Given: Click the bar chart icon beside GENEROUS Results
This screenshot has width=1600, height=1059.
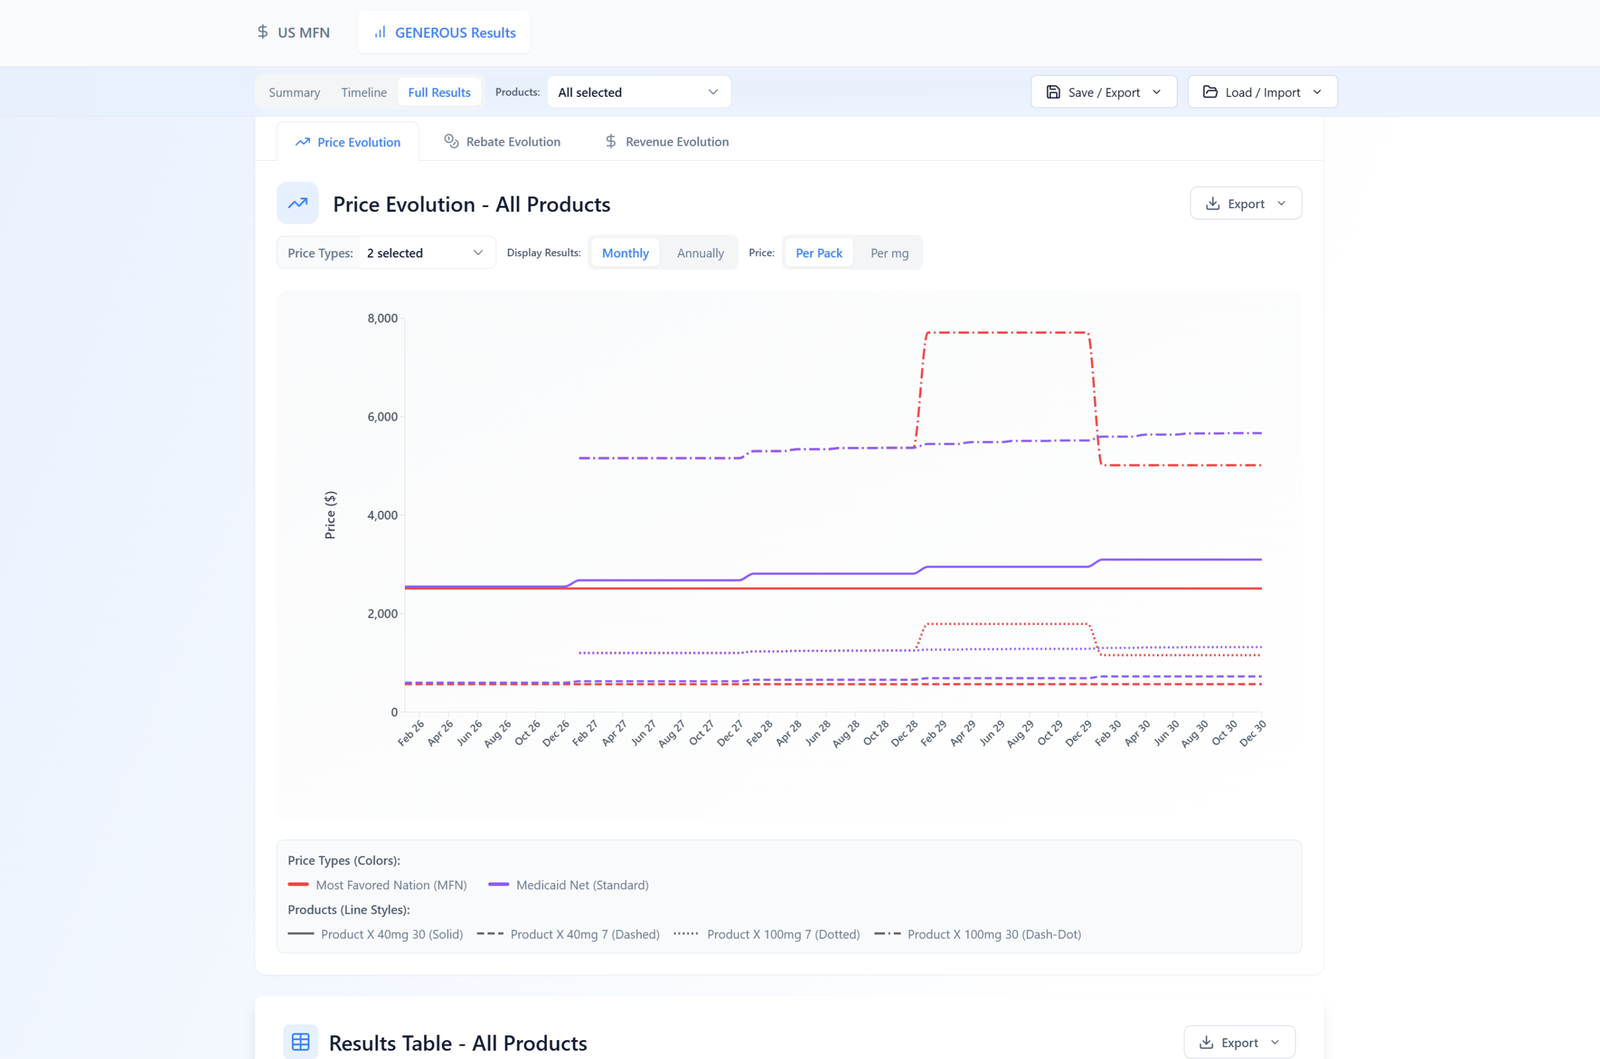Looking at the screenshot, I should tap(380, 32).
